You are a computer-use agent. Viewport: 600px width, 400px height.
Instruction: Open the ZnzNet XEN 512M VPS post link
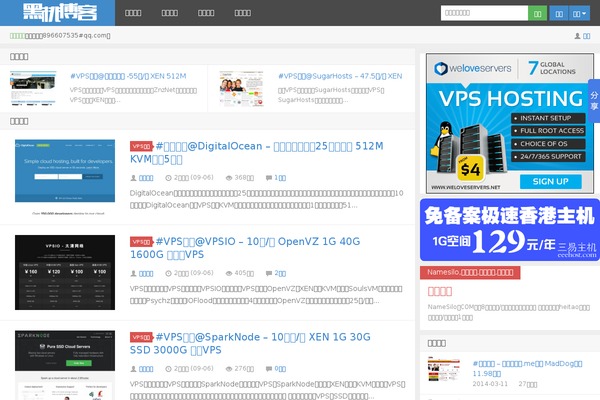128,76
